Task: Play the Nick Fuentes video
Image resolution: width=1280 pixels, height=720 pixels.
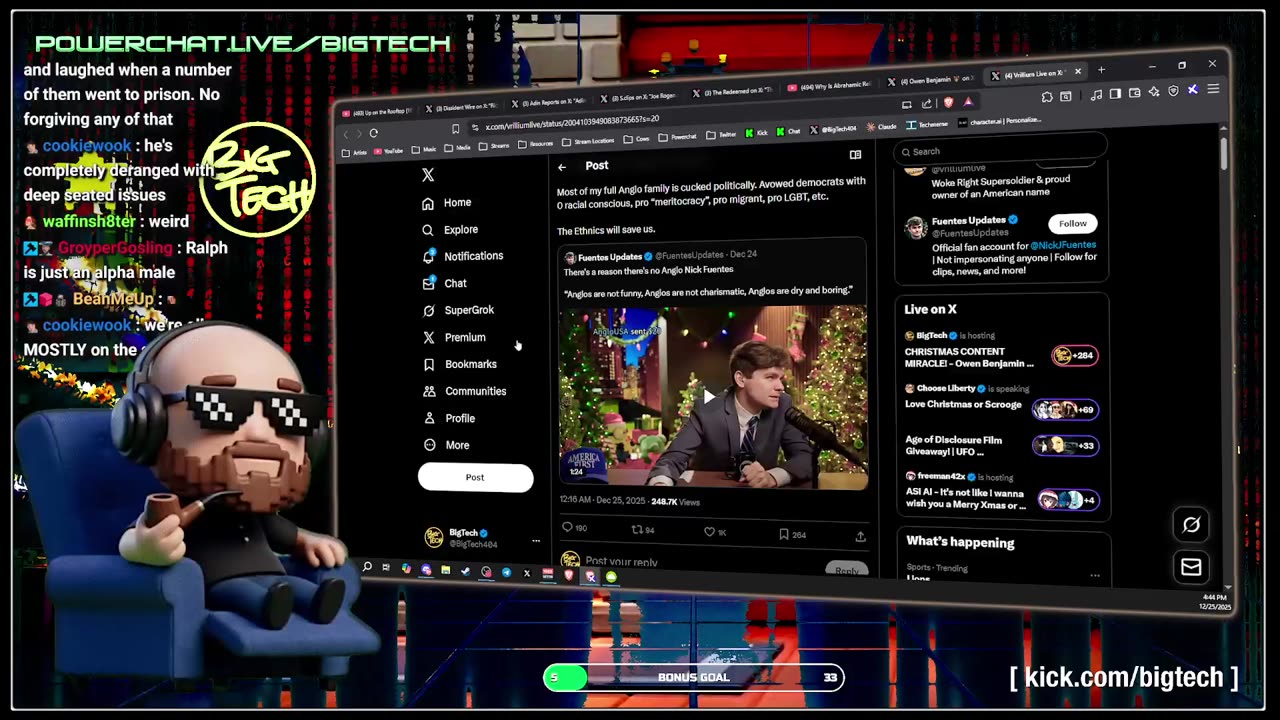Action: 709,397
